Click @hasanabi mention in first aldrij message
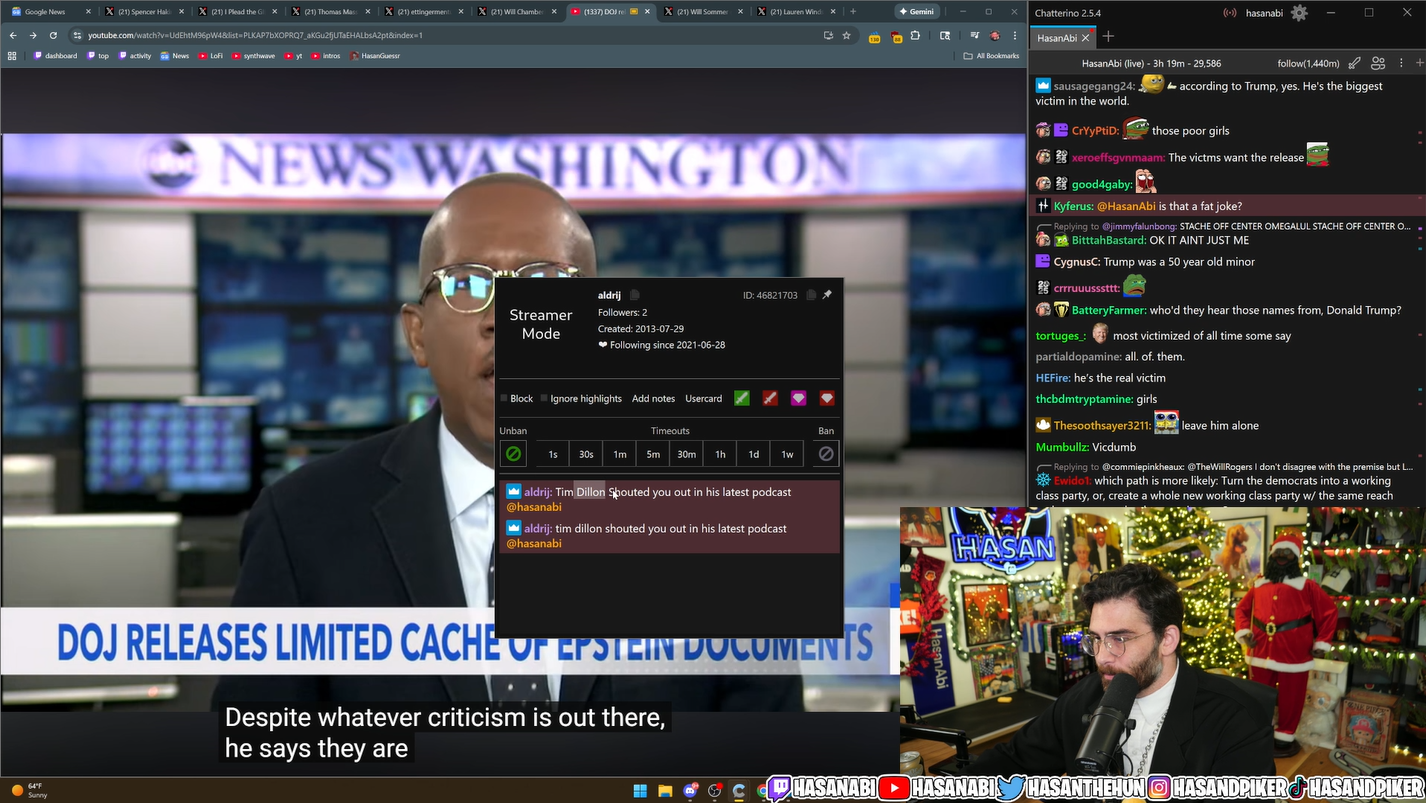Image resolution: width=1426 pixels, height=803 pixels. point(534,507)
